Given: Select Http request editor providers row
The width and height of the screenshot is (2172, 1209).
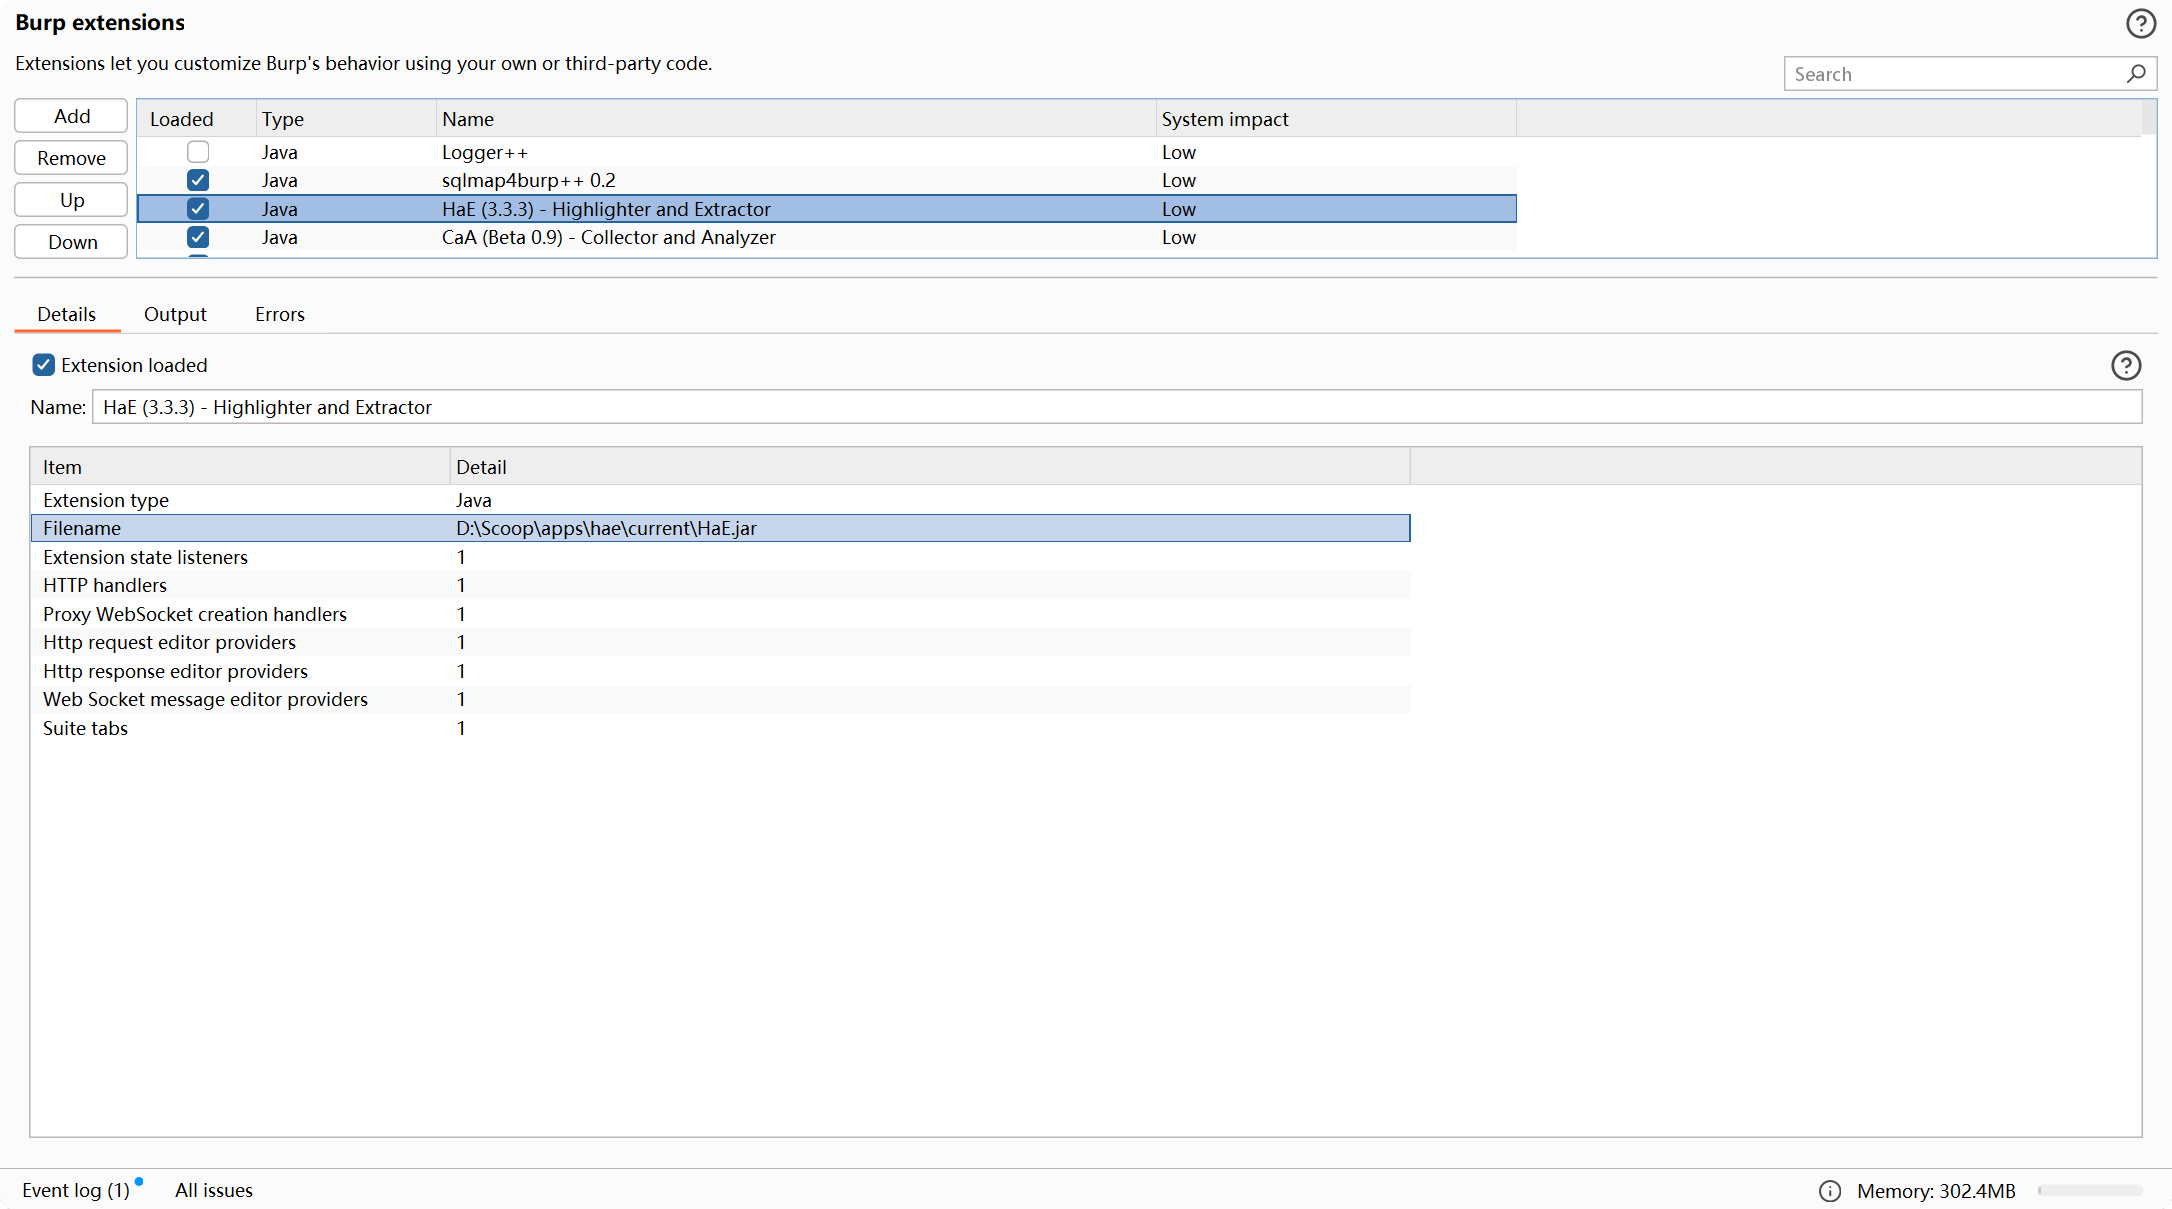Looking at the screenshot, I should click(x=720, y=642).
